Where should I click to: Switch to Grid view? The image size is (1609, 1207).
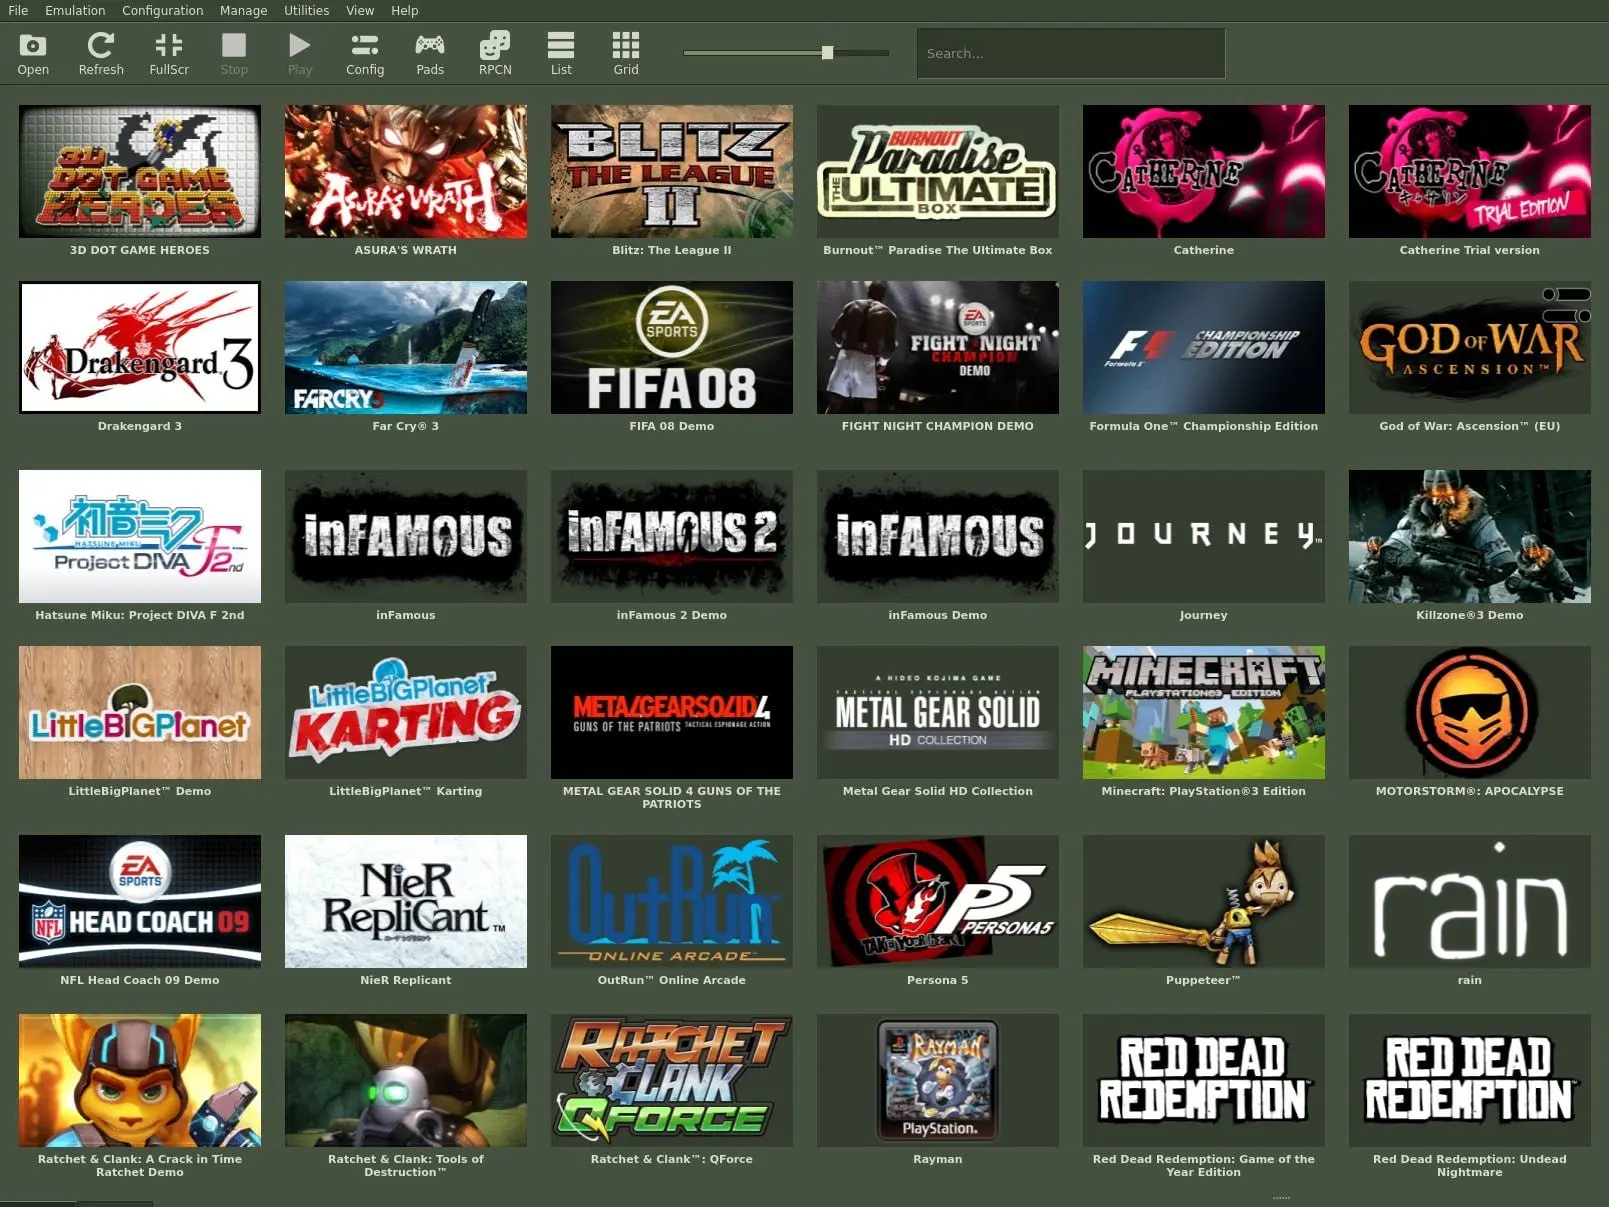coord(626,54)
